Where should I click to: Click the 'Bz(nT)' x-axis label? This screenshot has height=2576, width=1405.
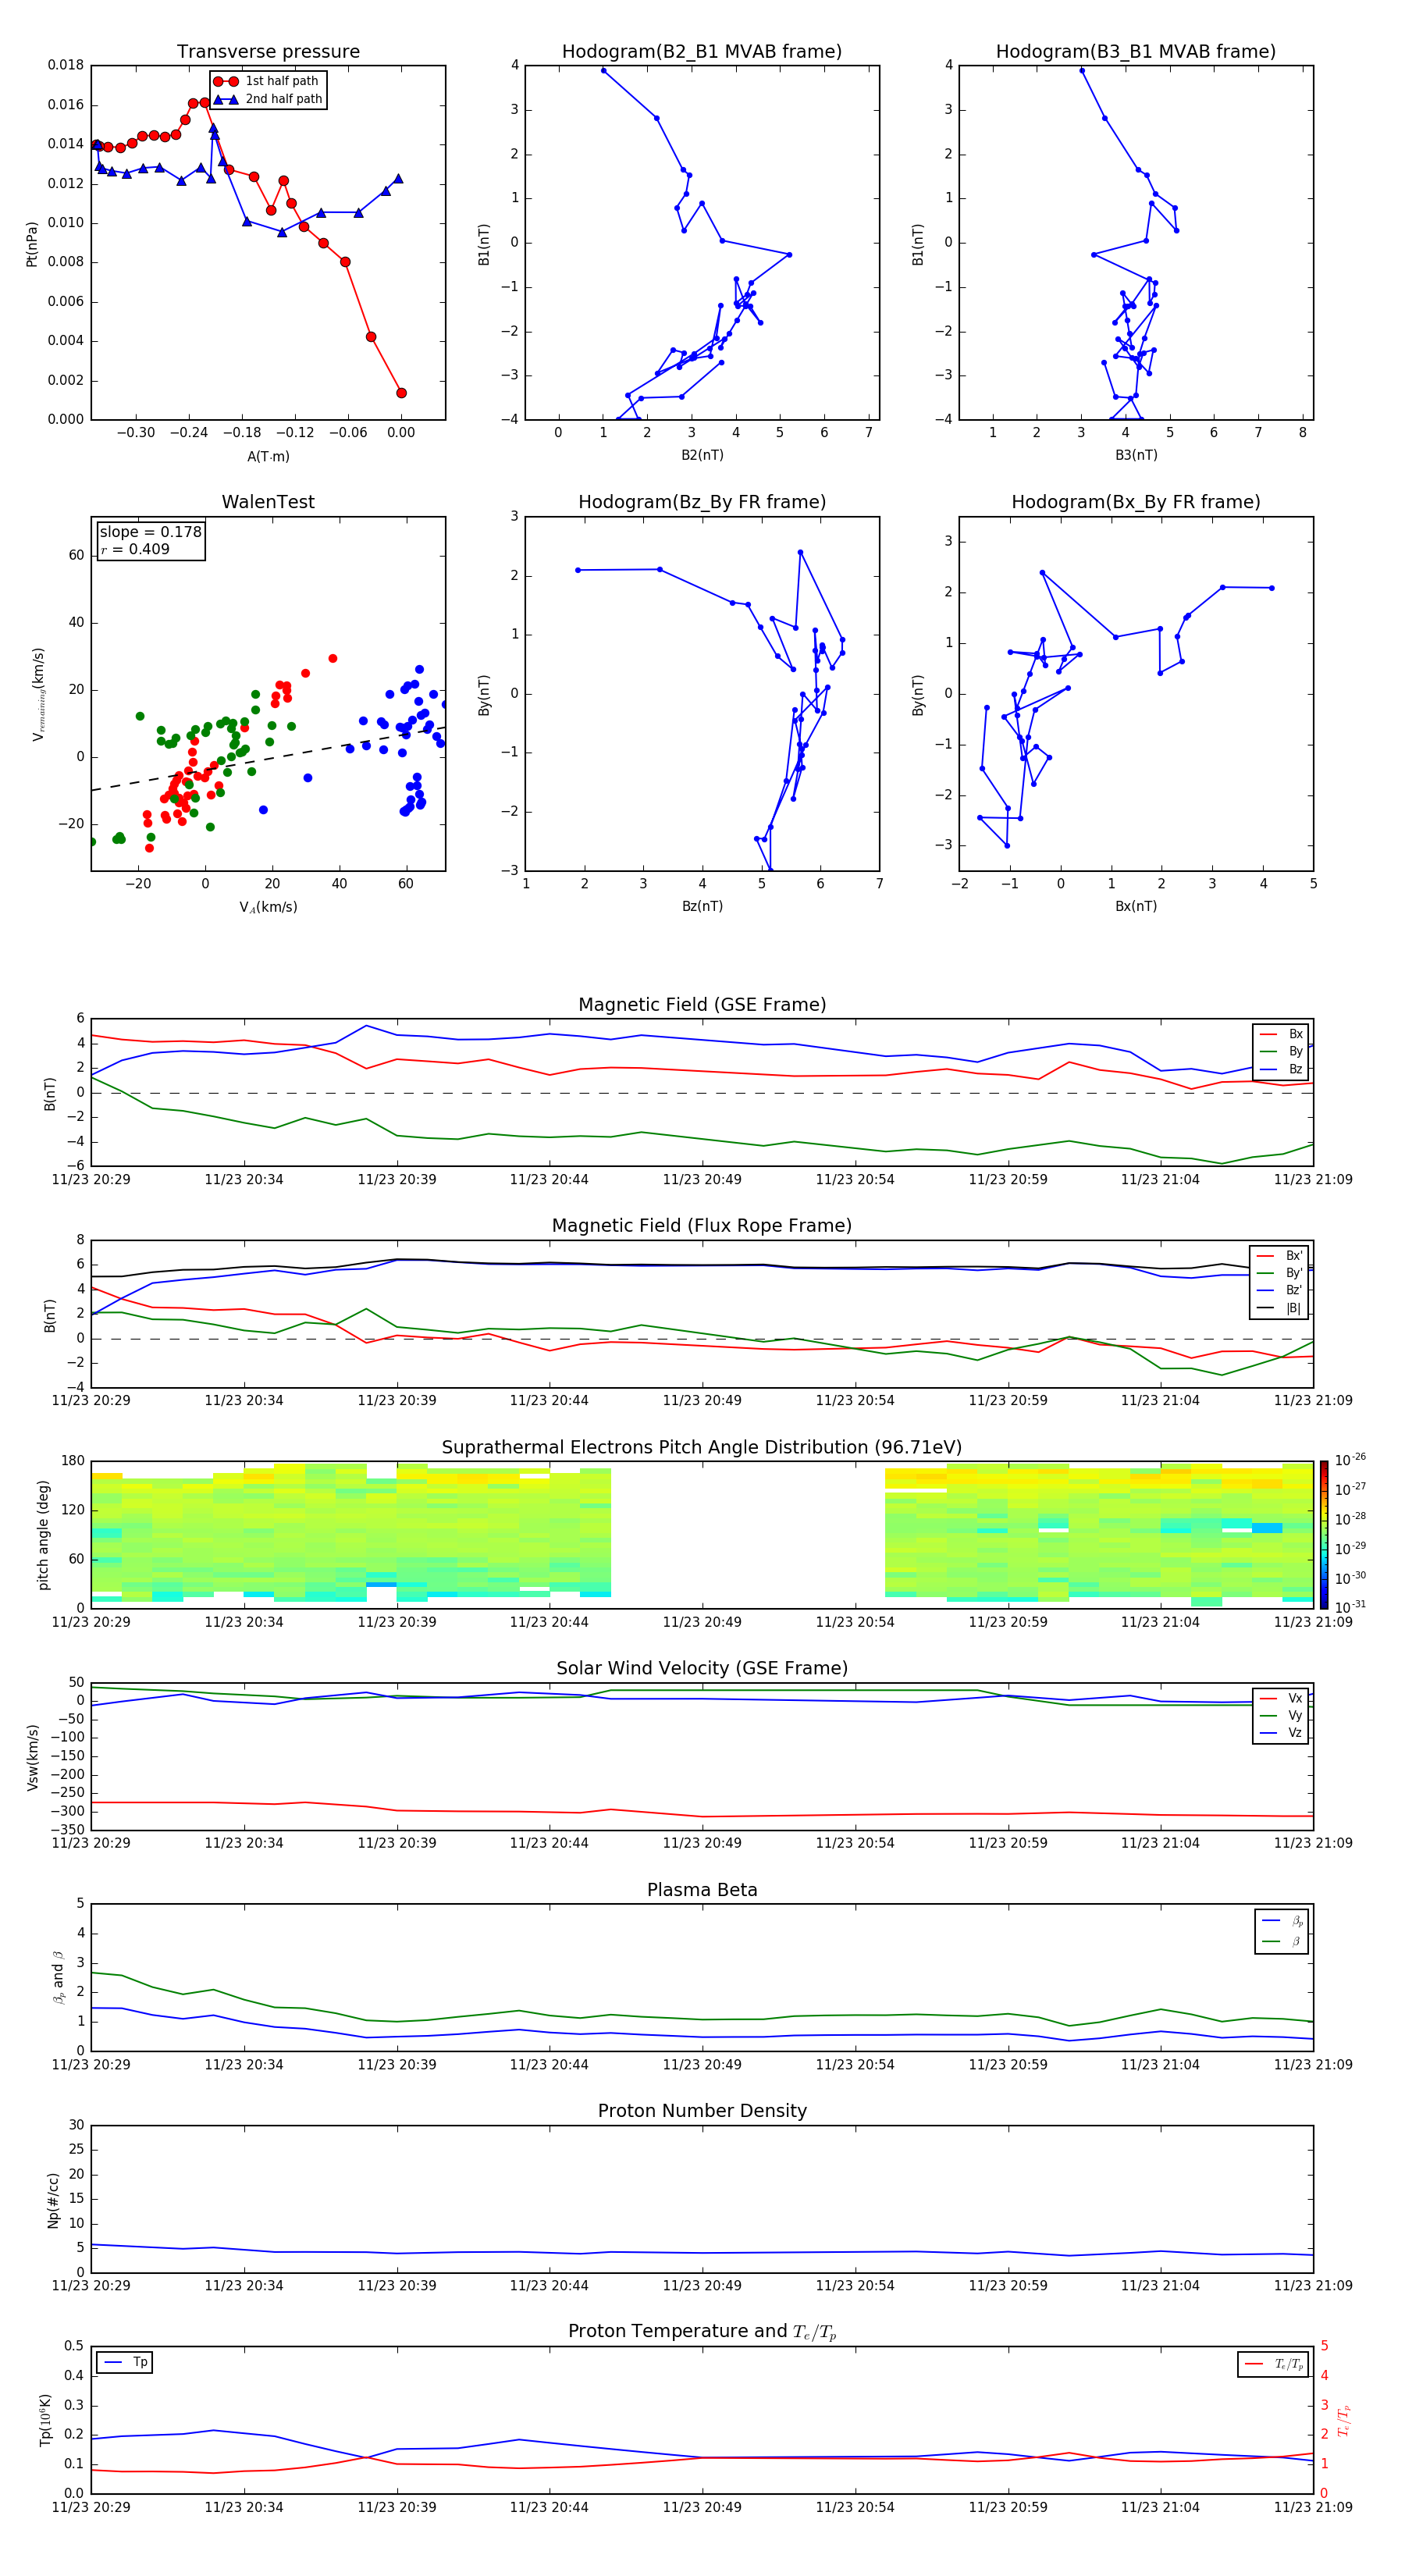pyautogui.click(x=702, y=906)
